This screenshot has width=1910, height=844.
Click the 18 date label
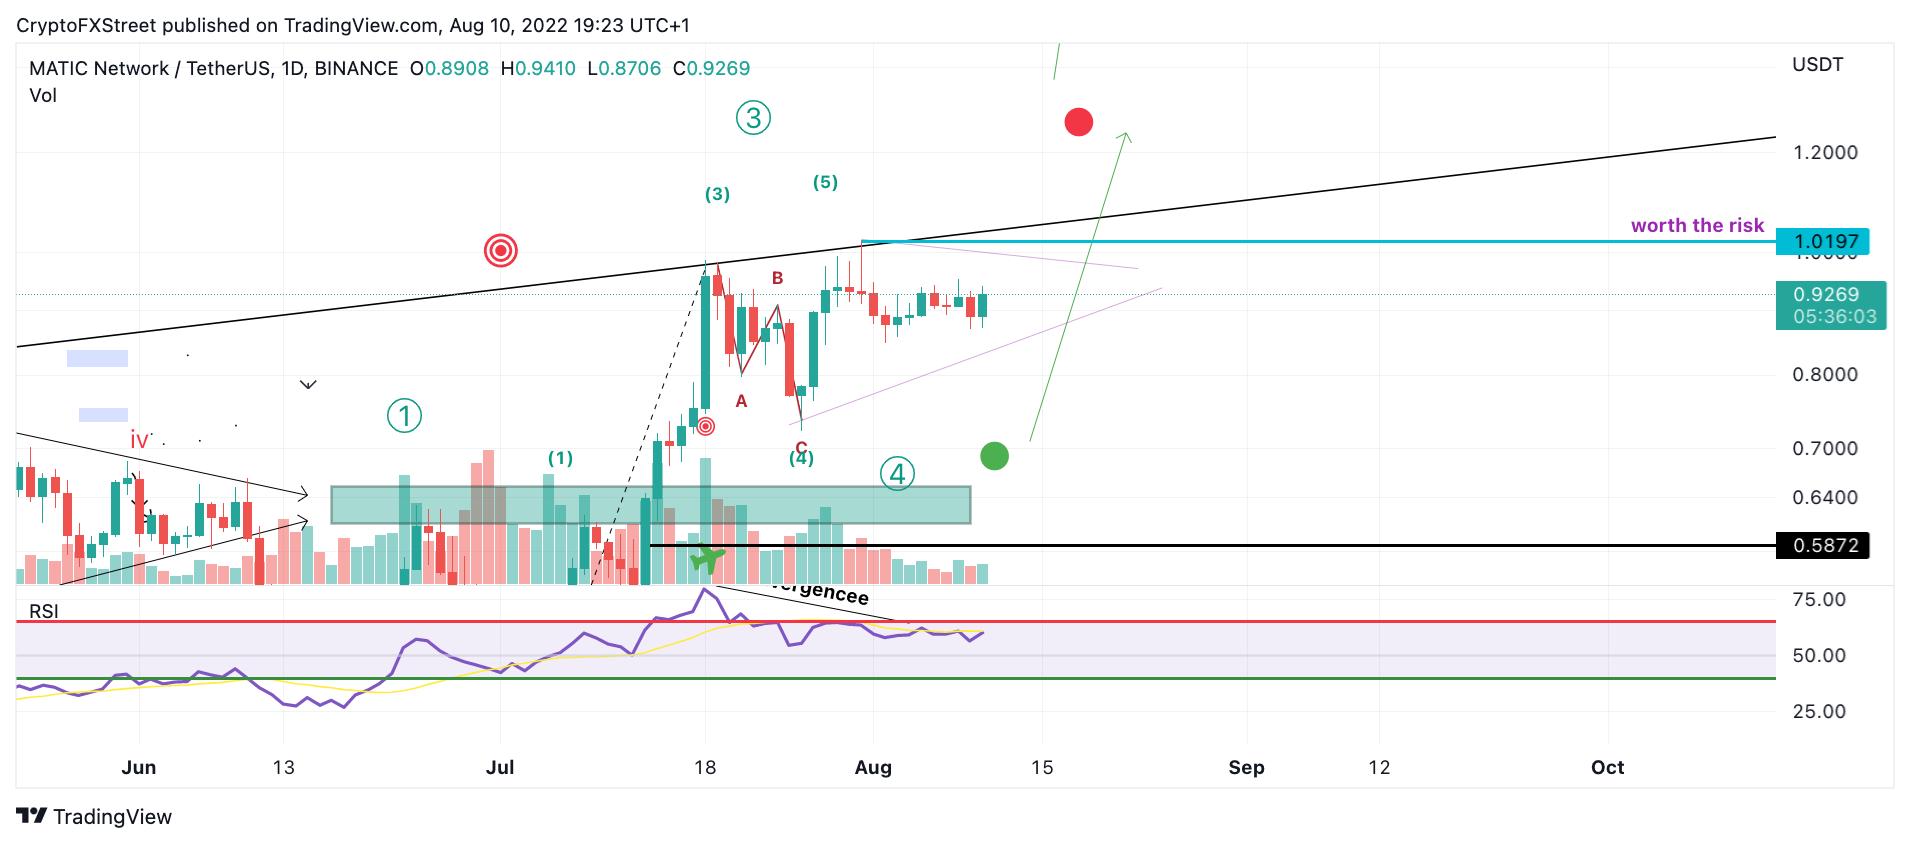click(x=705, y=767)
